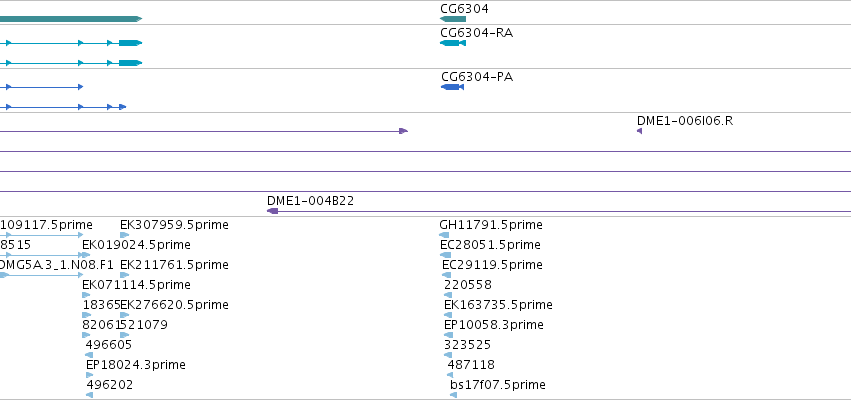This screenshot has height=400, width=851.
Task: Click the EC29119.5prime arrow glyph
Action: 446,275
